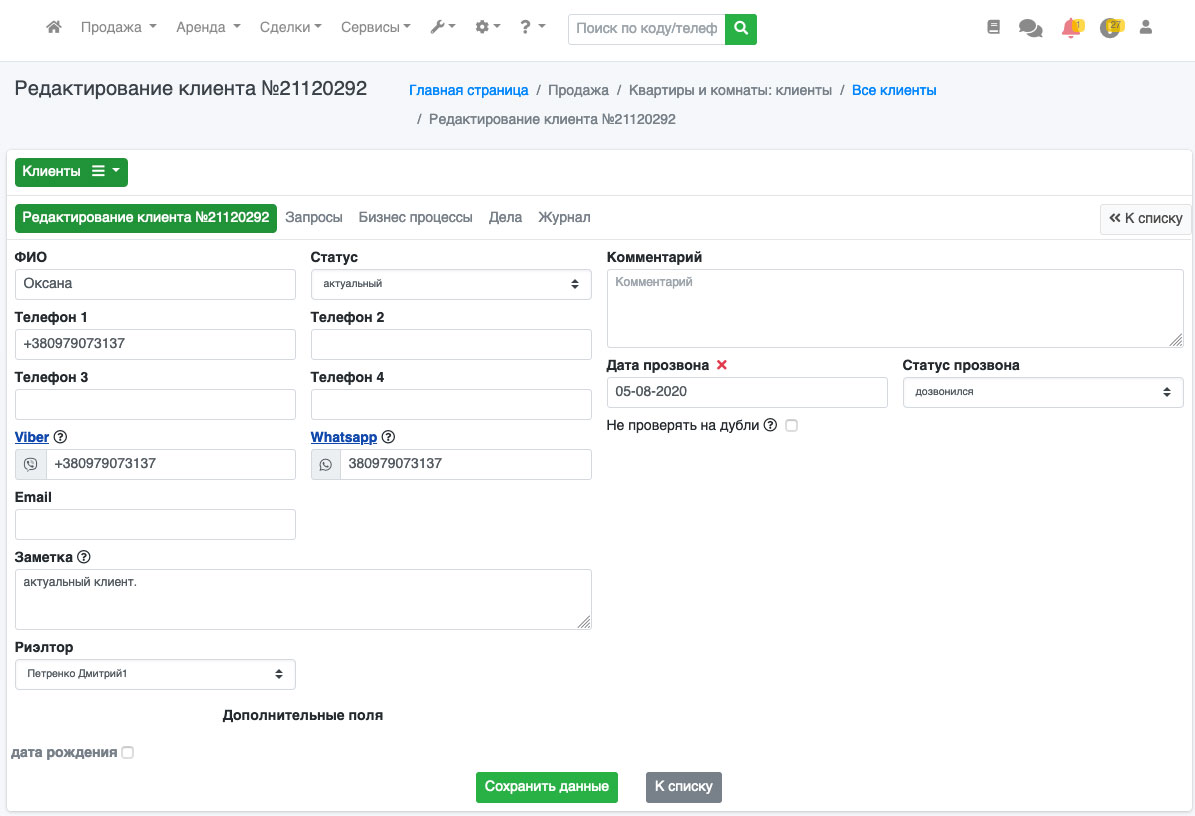The width and height of the screenshot is (1195, 816).
Task: Open the chat messages icon
Action: coord(1030,28)
